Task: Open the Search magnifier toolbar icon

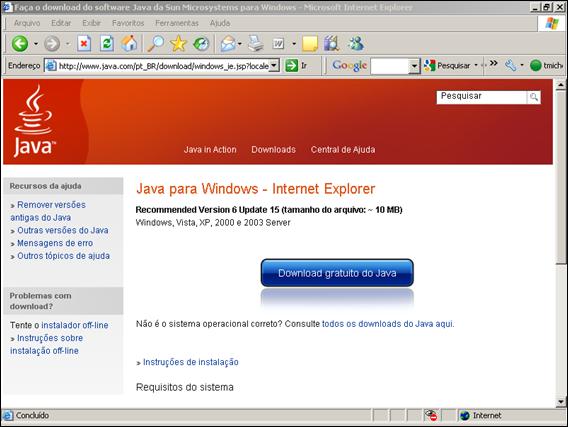Action: point(156,44)
